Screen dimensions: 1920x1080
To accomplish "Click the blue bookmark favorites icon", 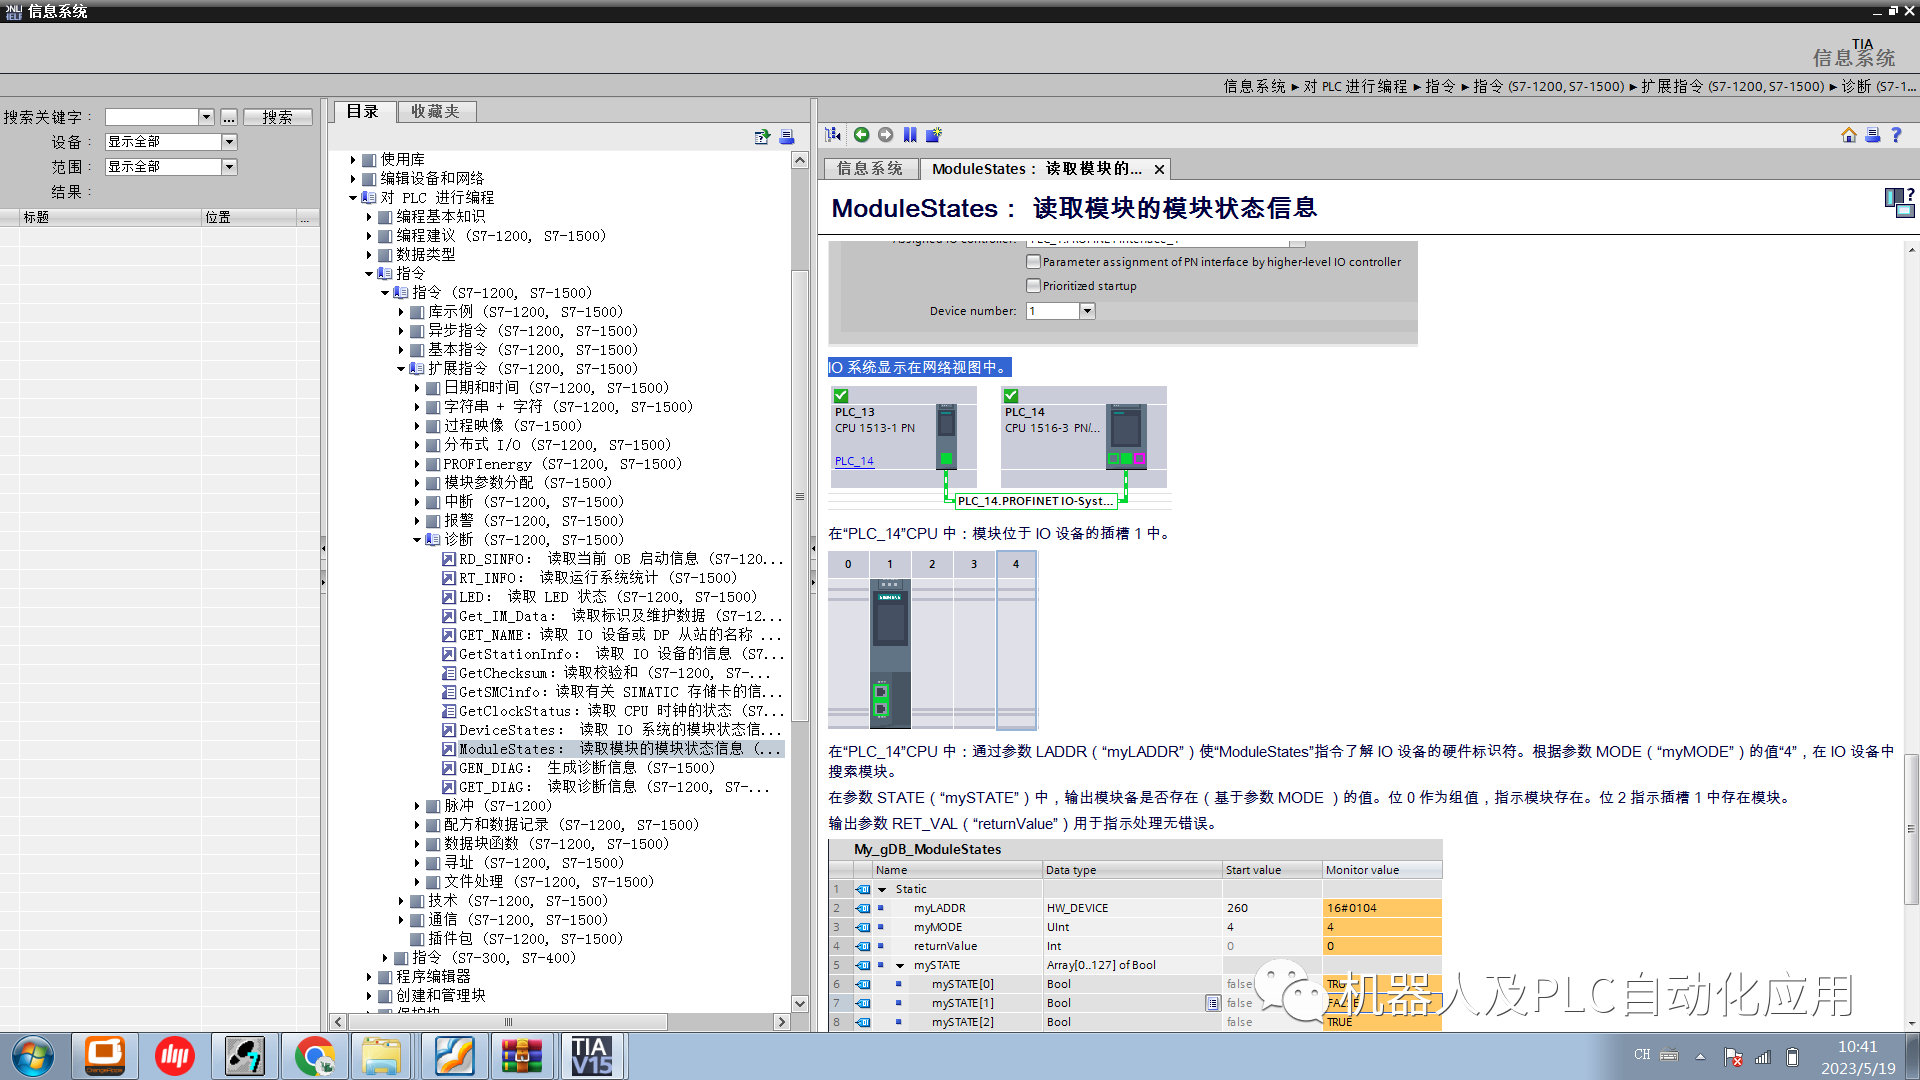I will pos(910,135).
